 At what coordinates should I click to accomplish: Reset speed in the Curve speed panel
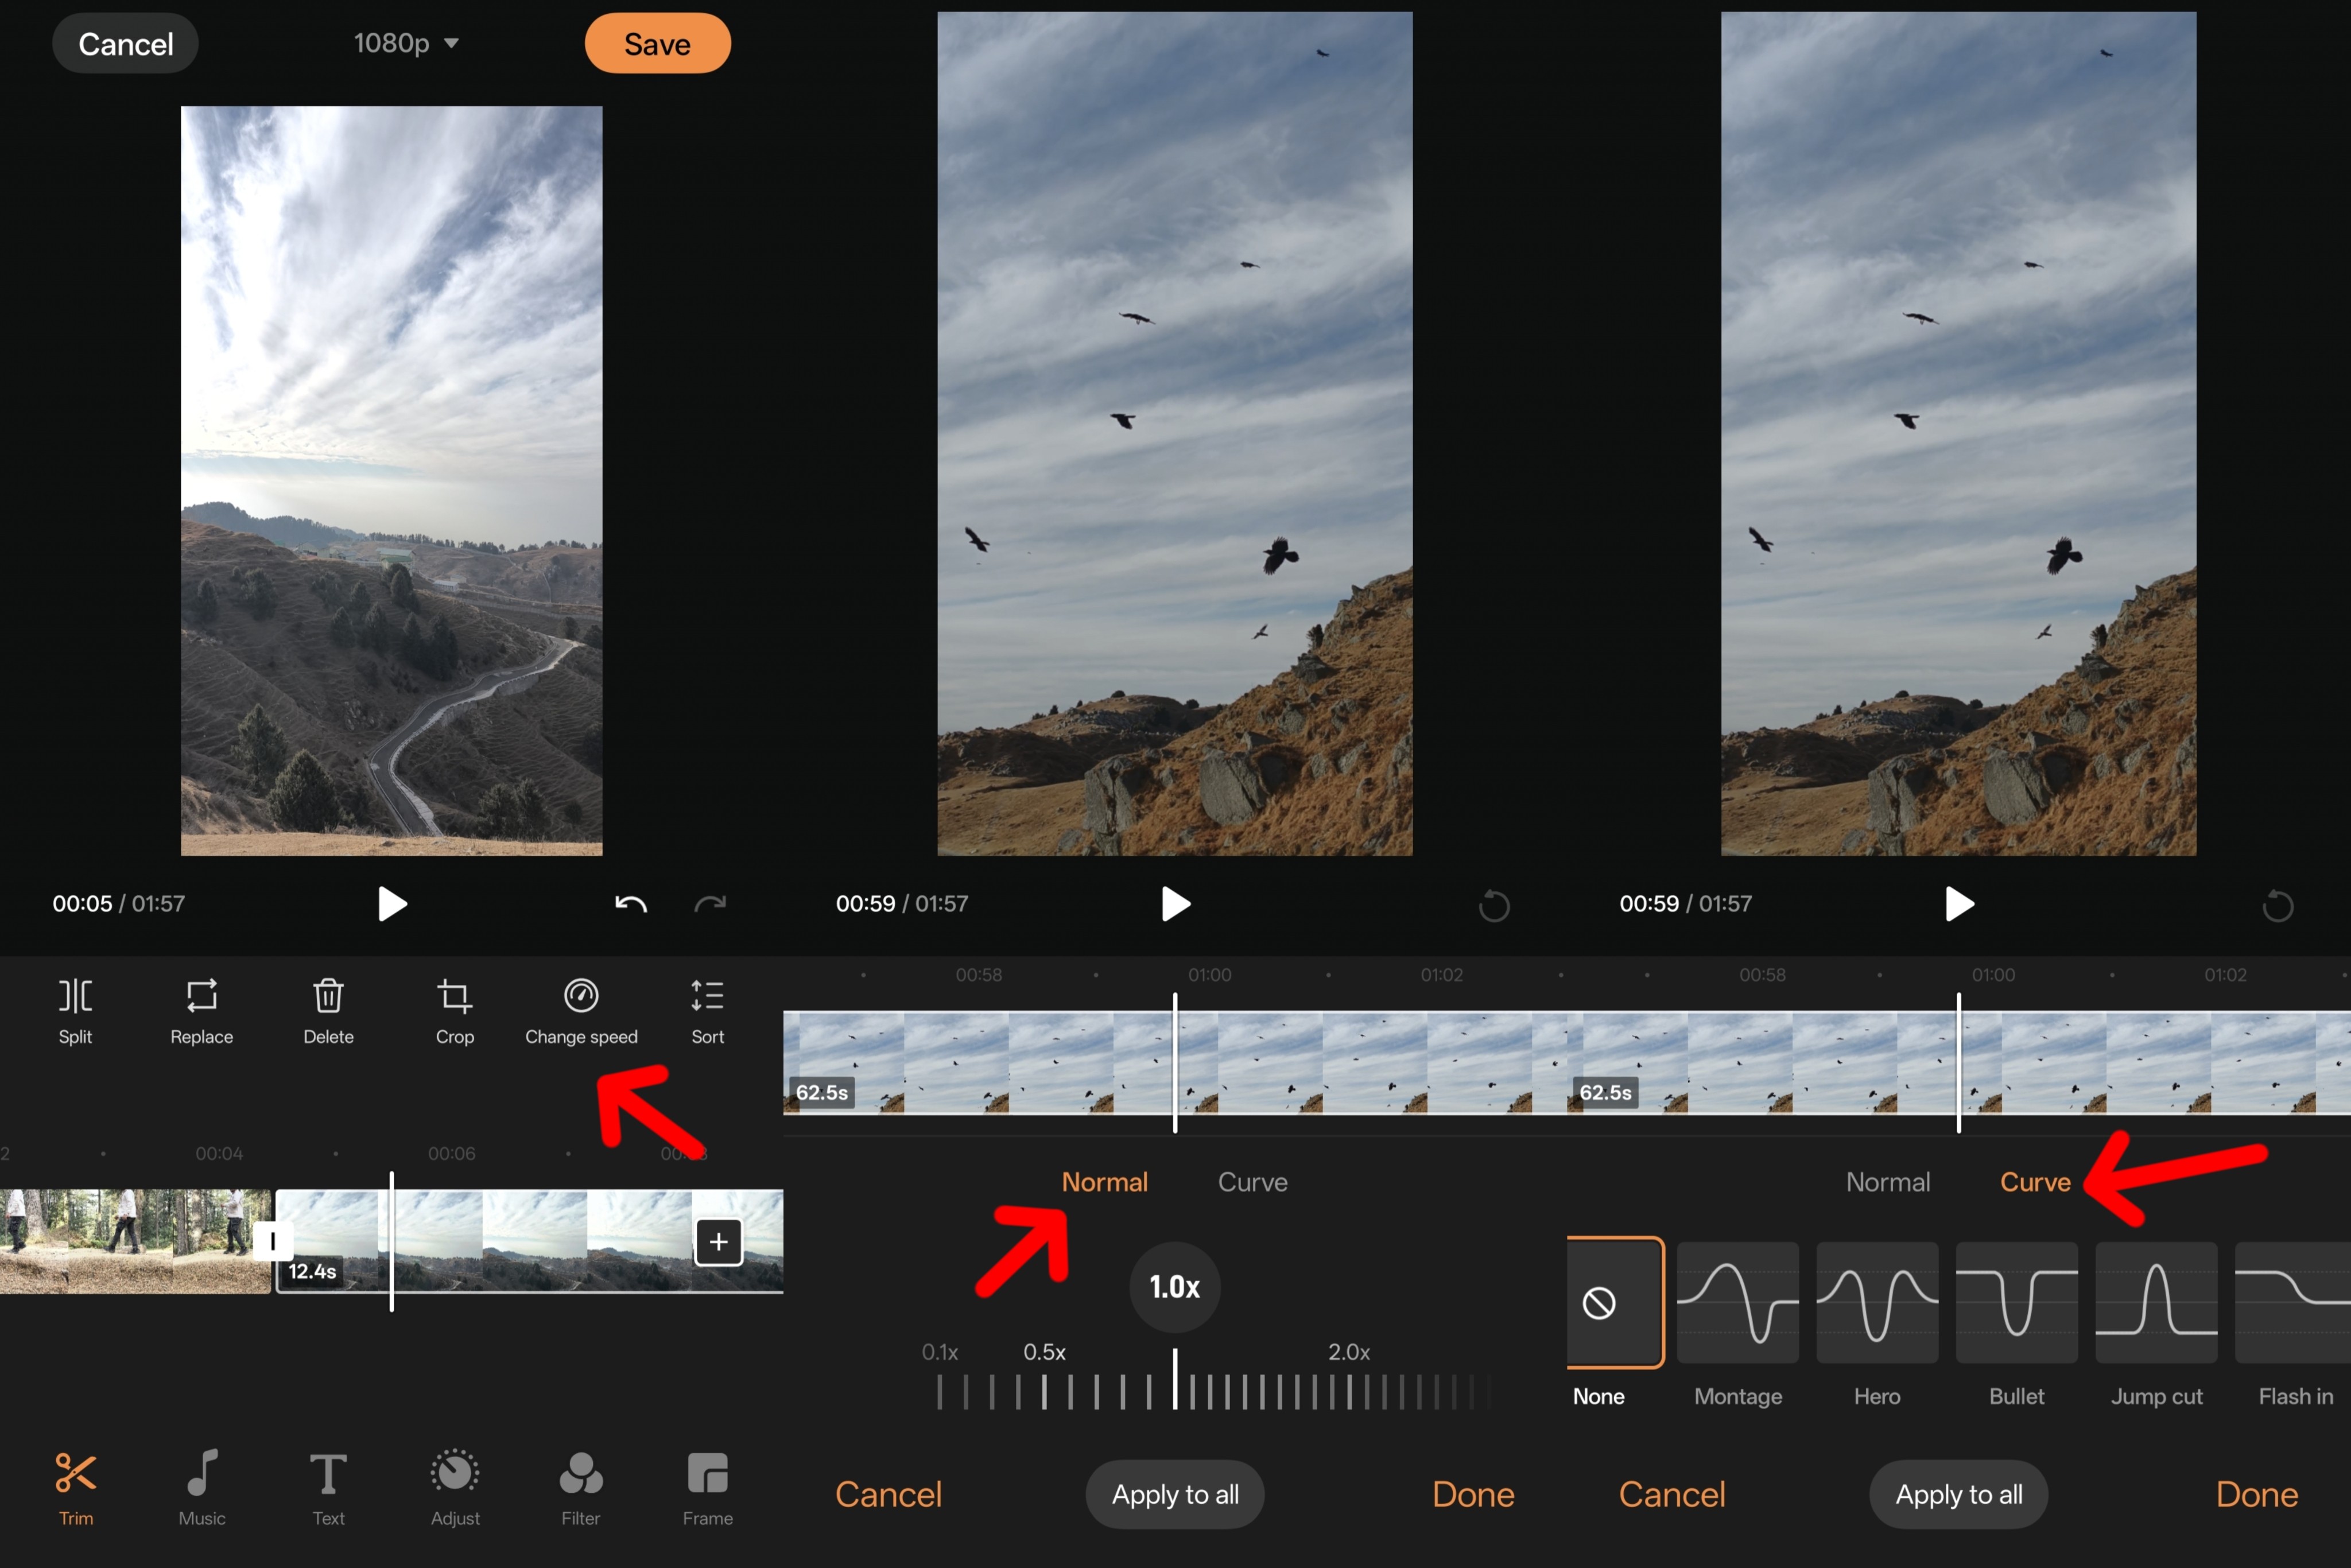click(x=2277, y=905)
